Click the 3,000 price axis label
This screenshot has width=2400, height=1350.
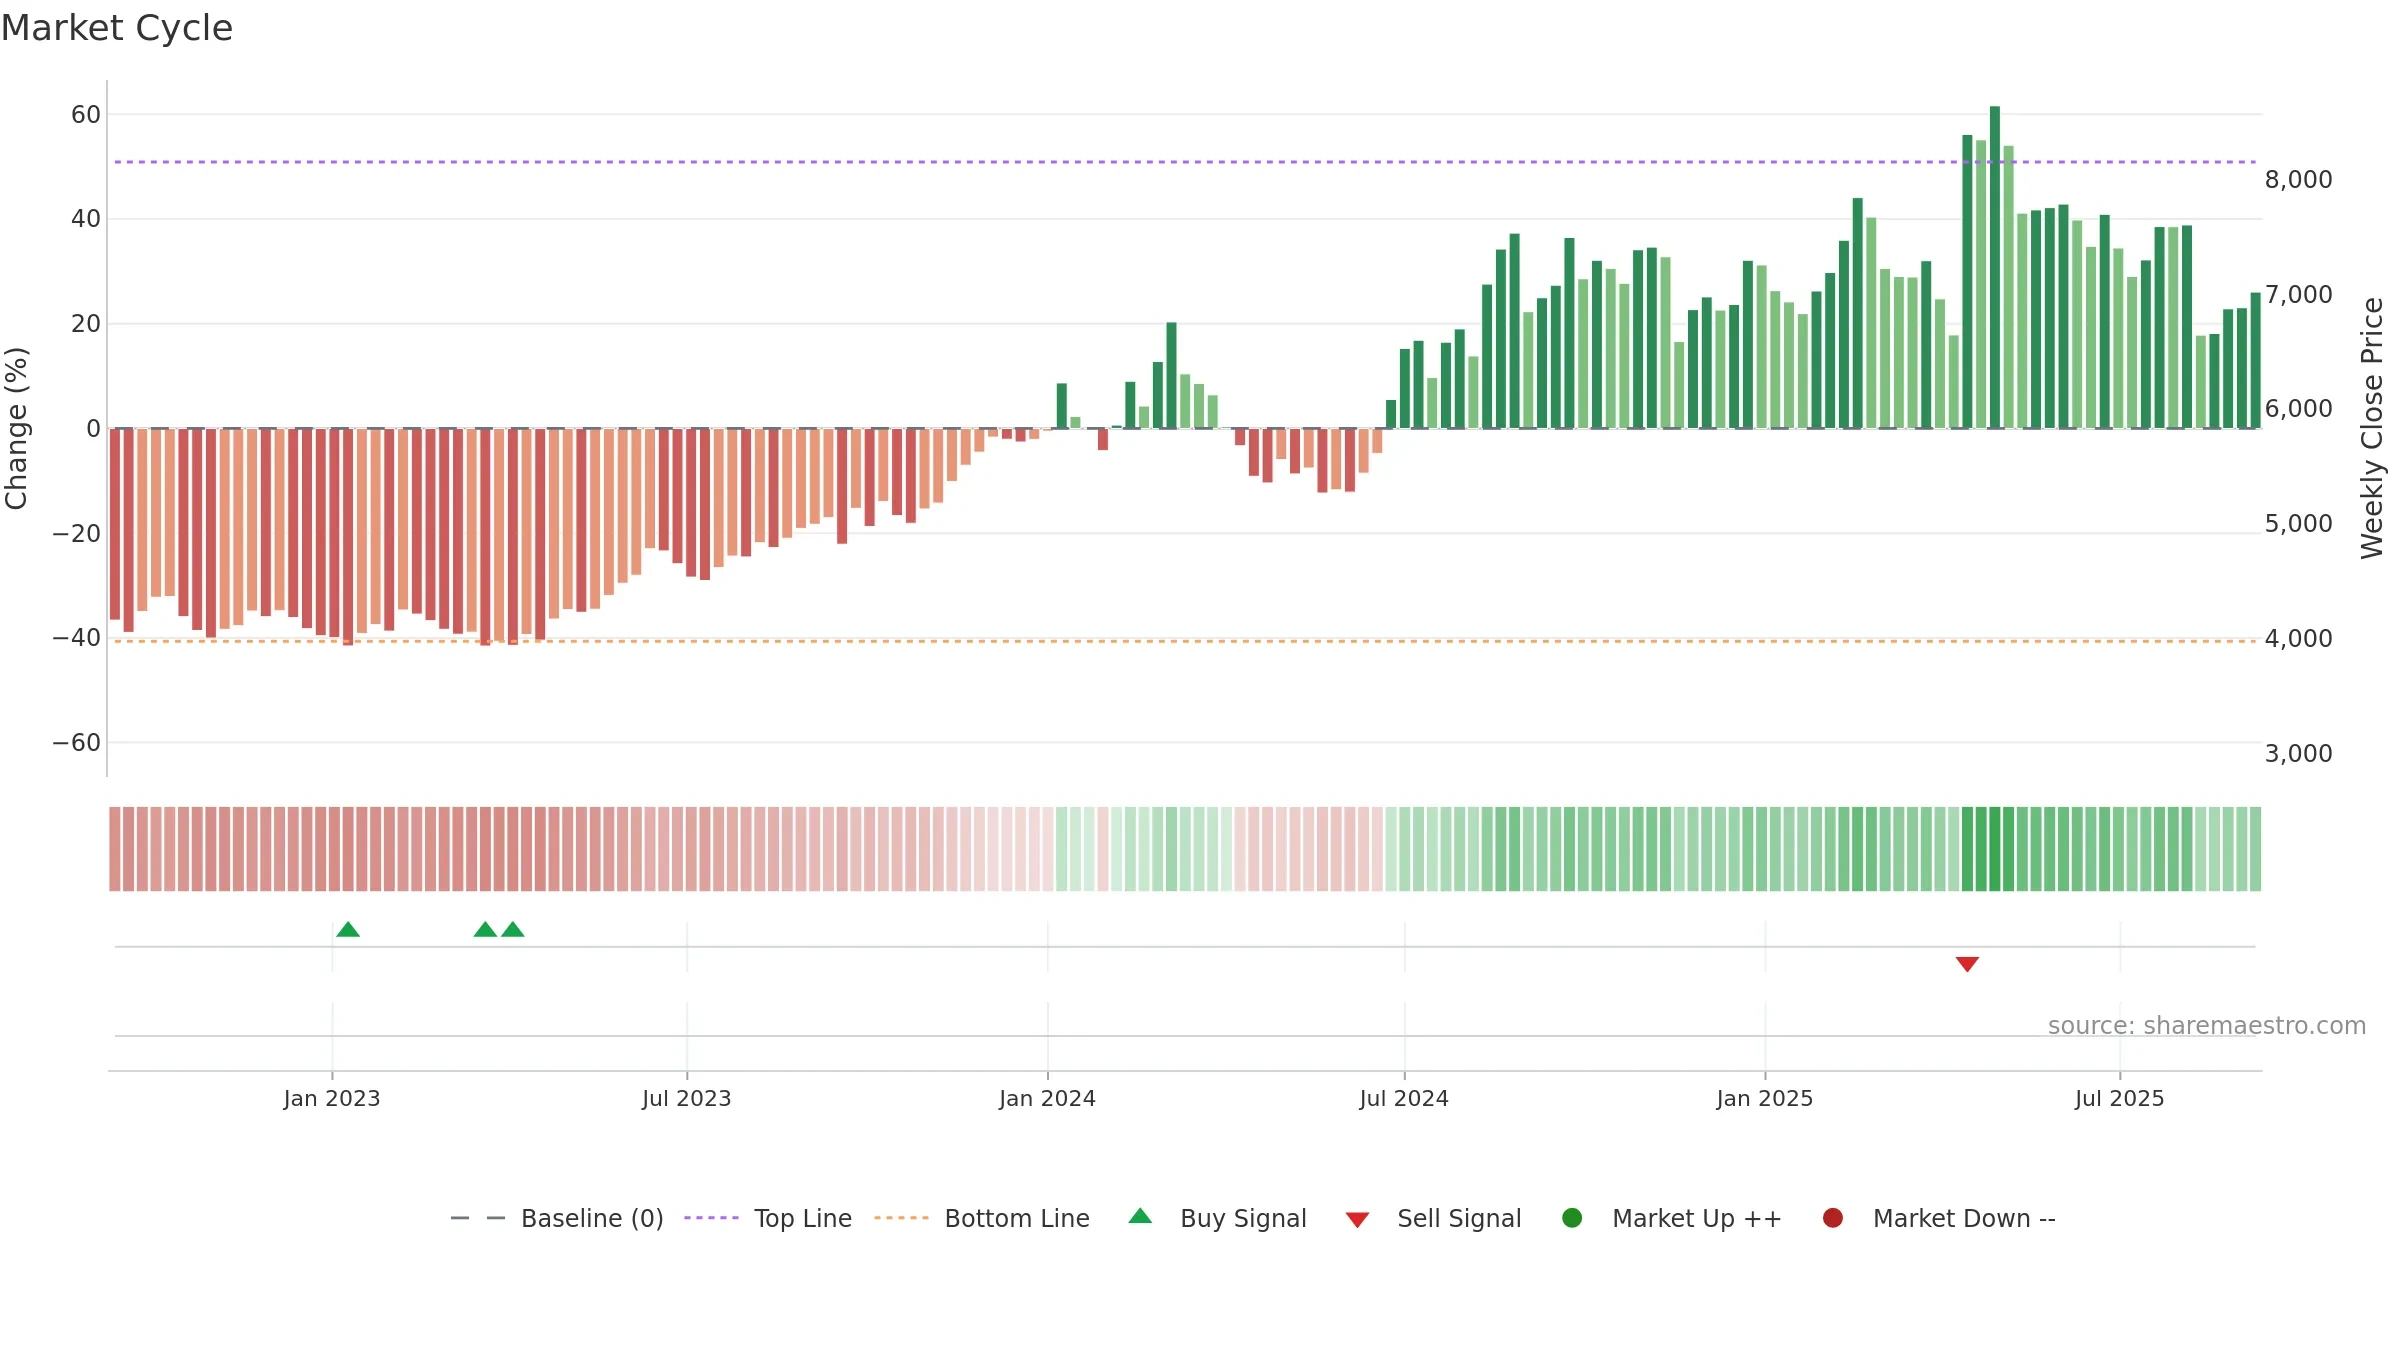coord(2298,754)
